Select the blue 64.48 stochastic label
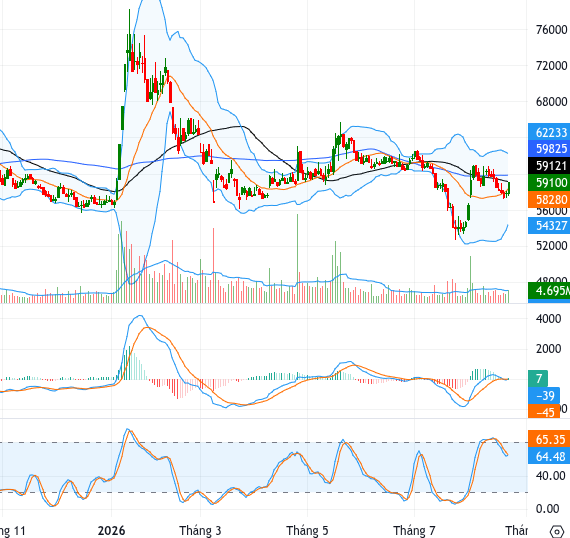The height and width of the screenshot is (538, 570). click(x=549, y=456)
